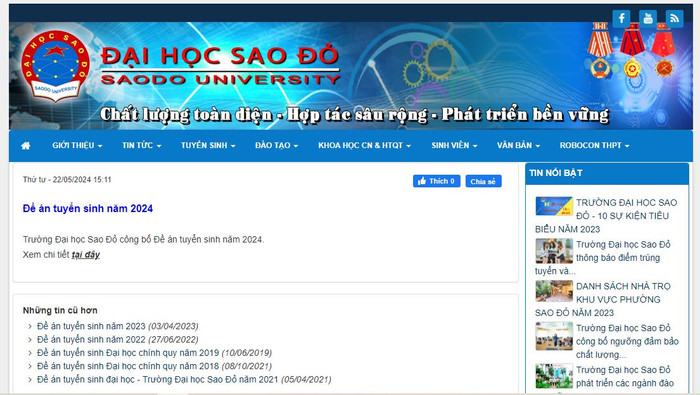Viewport: 700px width, 395px height.
Task: Open Đề án tuyển sinh chính quy 2018
Action: pyautogui.click(x=128, y=366)
